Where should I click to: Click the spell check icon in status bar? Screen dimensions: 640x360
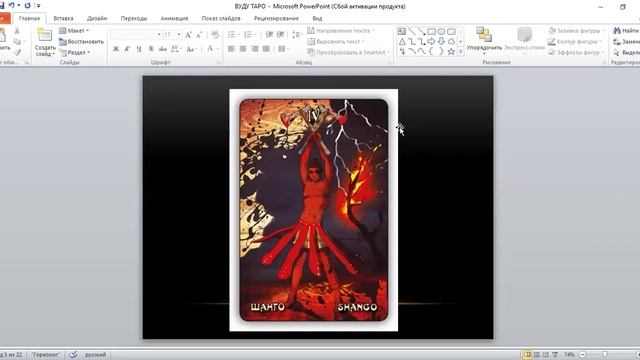coord(73,354)
